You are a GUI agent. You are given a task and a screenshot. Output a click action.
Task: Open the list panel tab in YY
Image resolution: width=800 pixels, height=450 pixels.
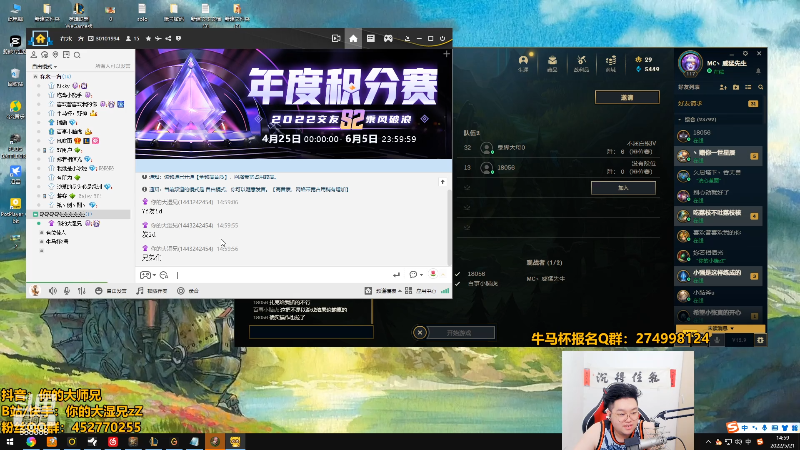coord(371,38)
